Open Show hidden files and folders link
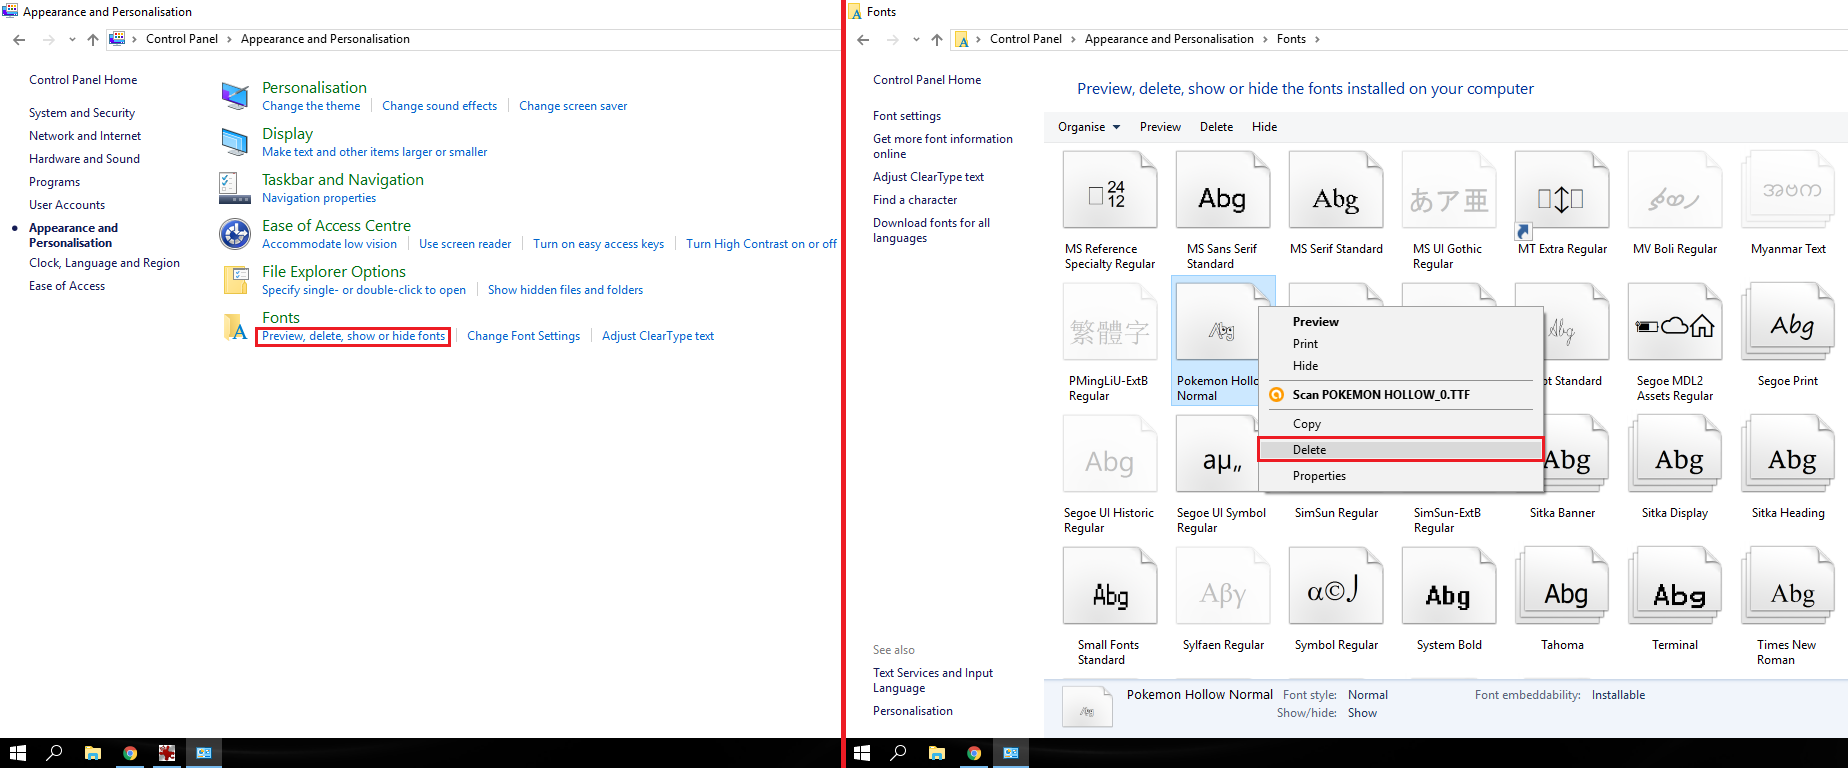1848x768 pixels. coord(565,290)
